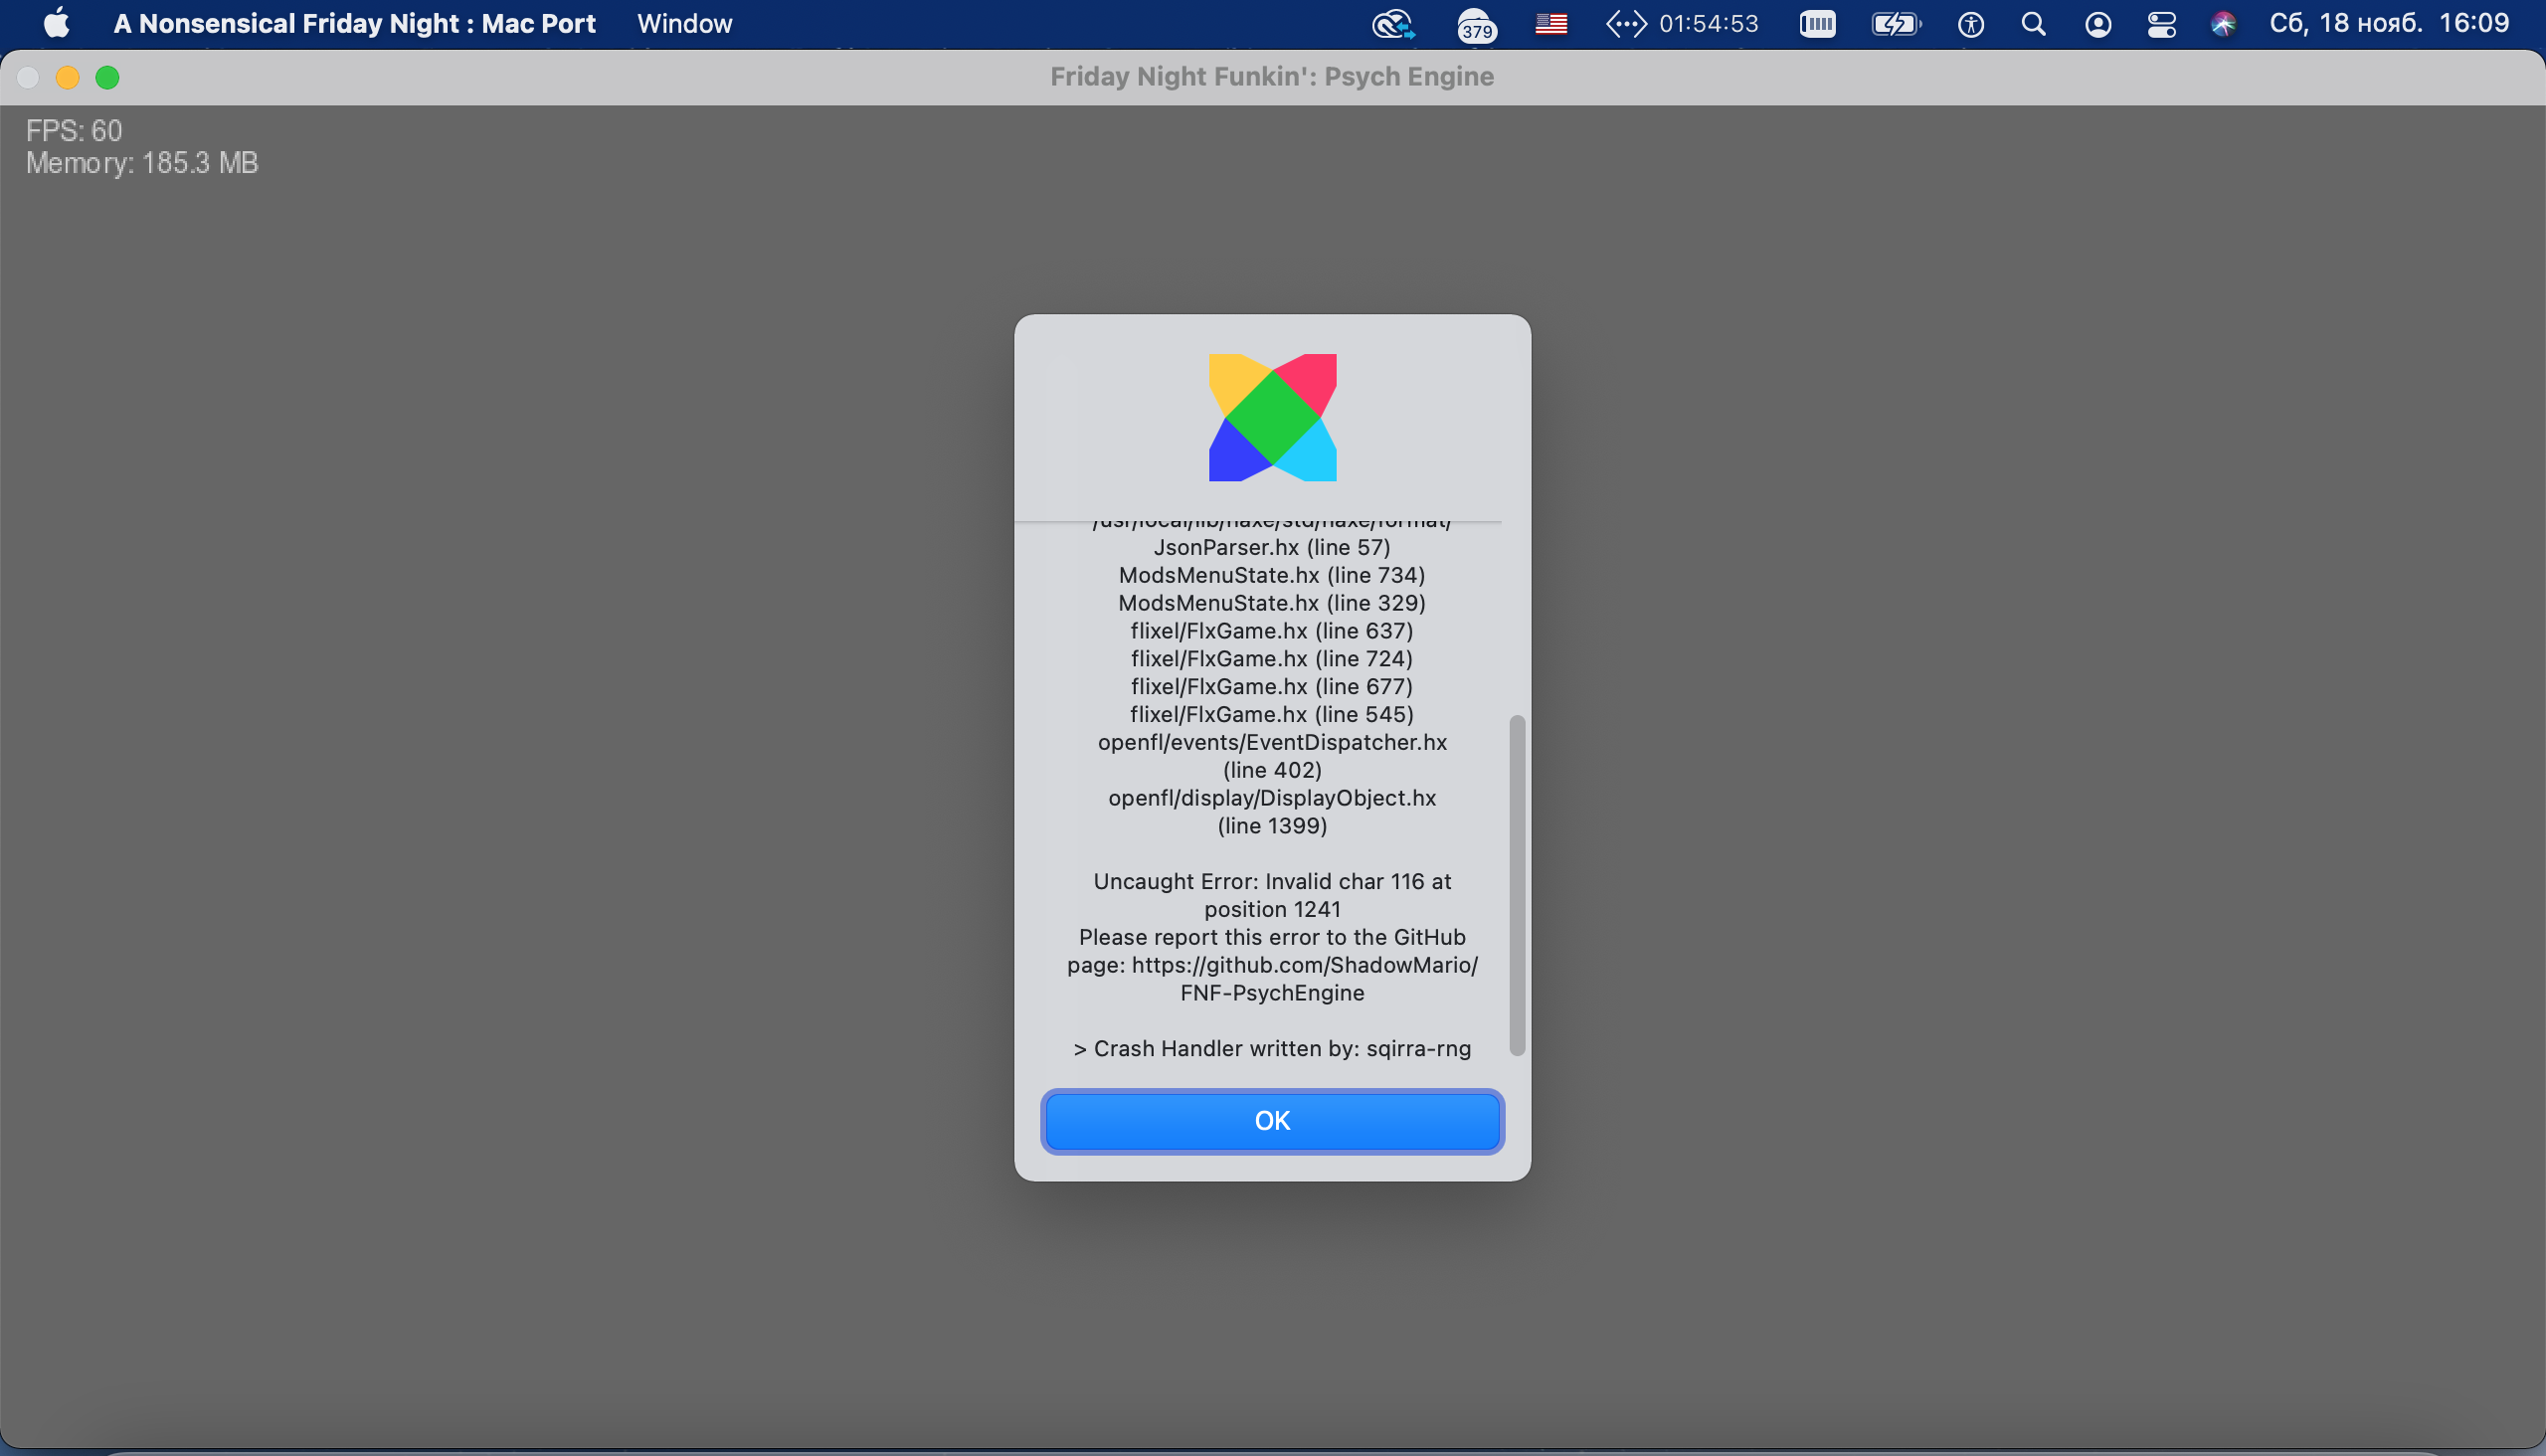Open the US flag input source menu
The height and width of the screenshot is (1456, 2546).
1551,23
